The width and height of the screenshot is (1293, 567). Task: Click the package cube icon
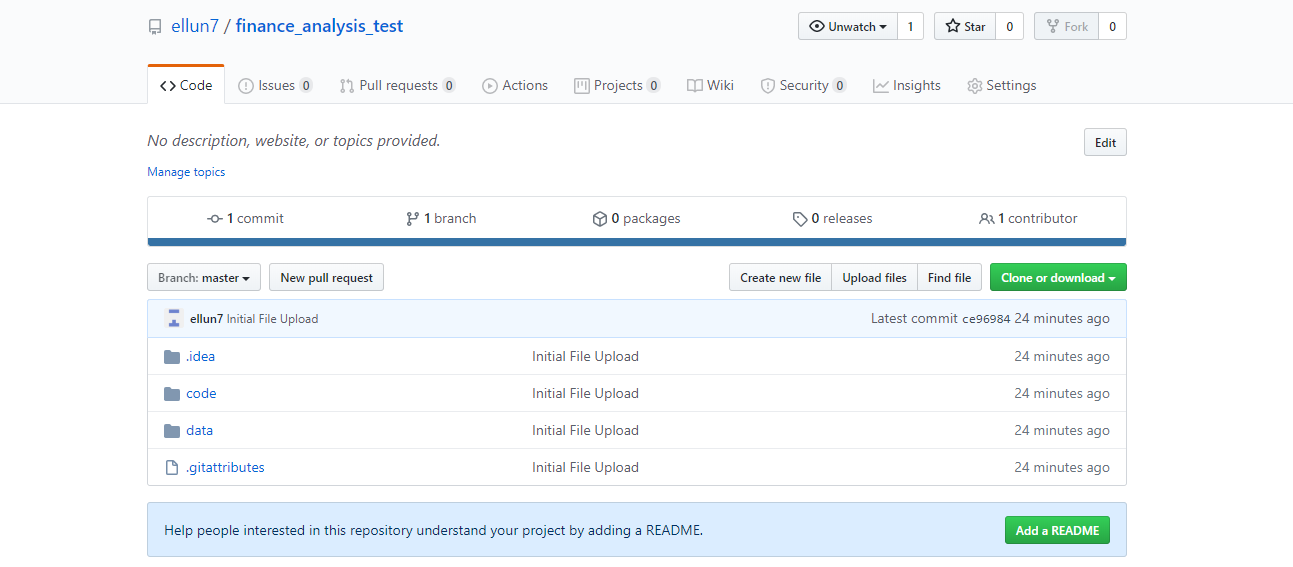[600, 219]
